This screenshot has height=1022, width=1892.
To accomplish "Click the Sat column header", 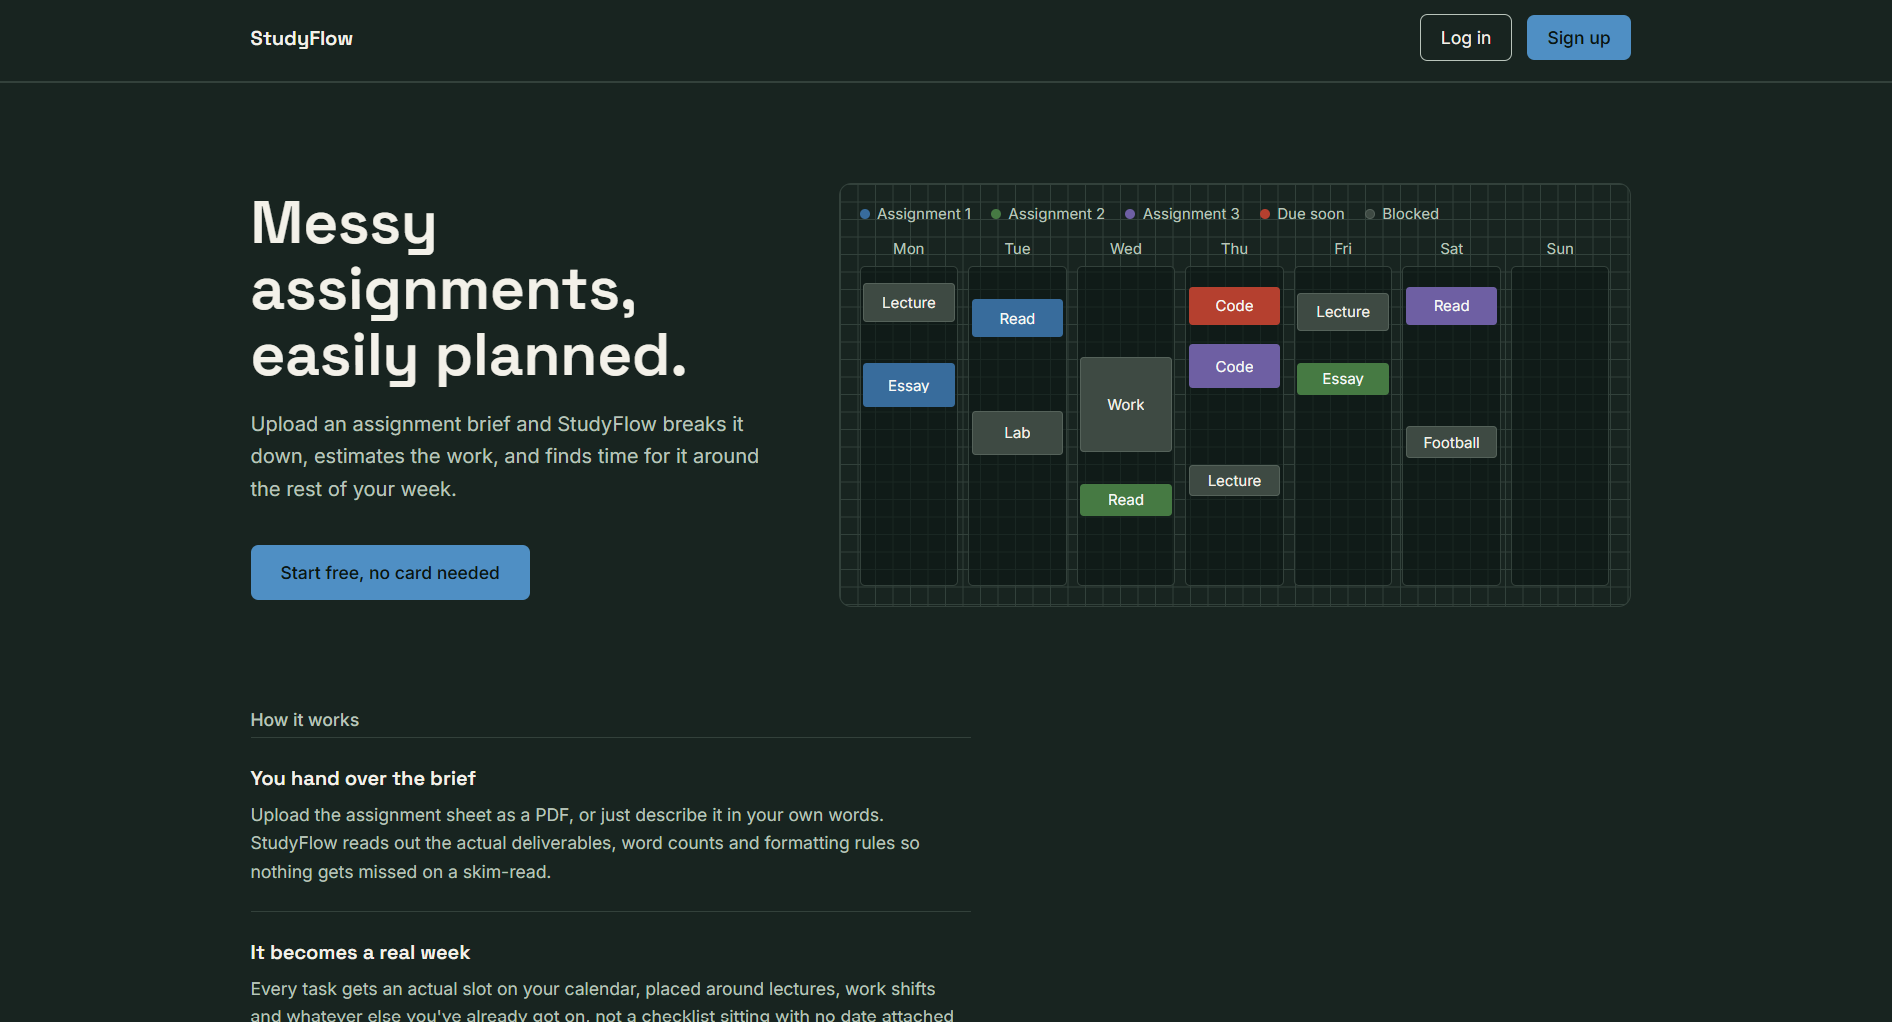I will 1451,249.
